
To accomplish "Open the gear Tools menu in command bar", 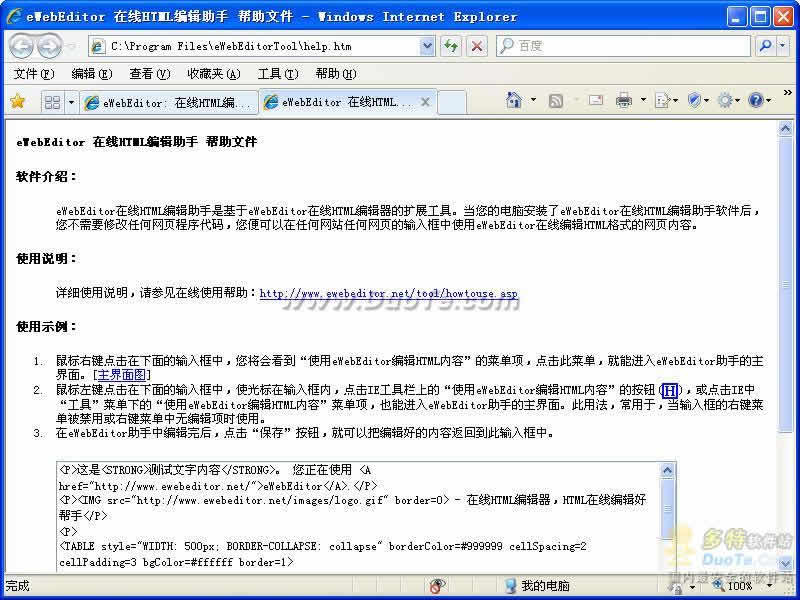I will click(x=728, y=100).
